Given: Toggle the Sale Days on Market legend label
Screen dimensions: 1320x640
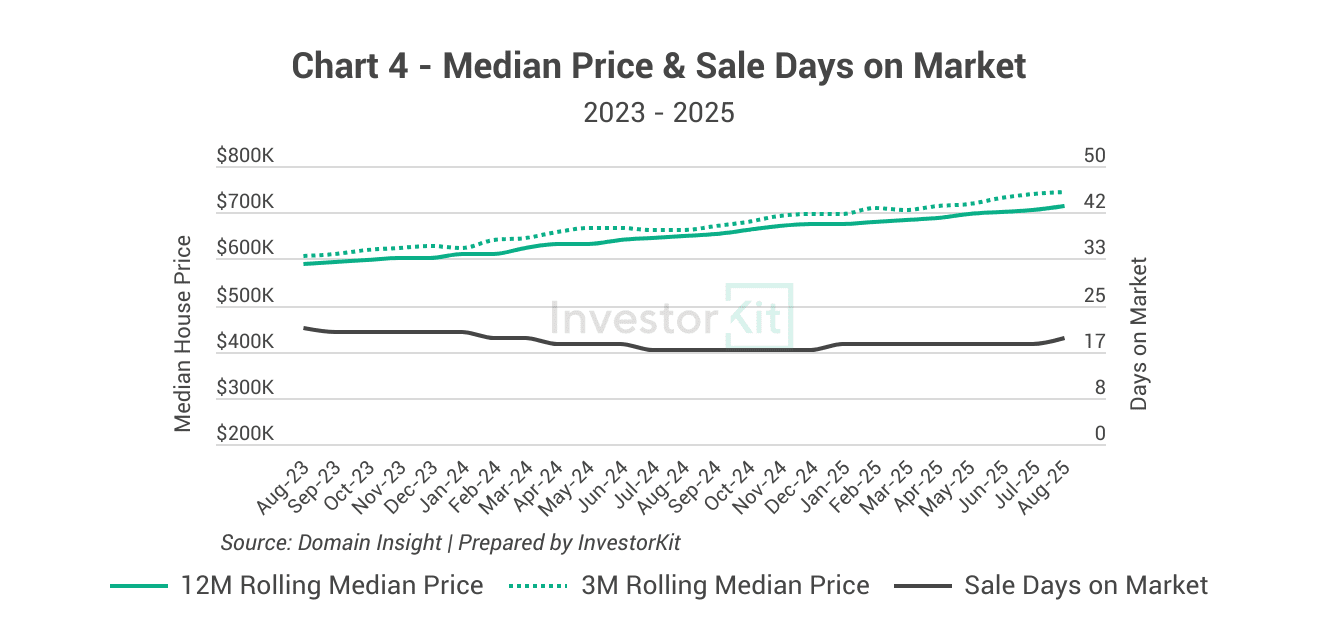Looking at the screenshot, I should [x=1086, y=585].
